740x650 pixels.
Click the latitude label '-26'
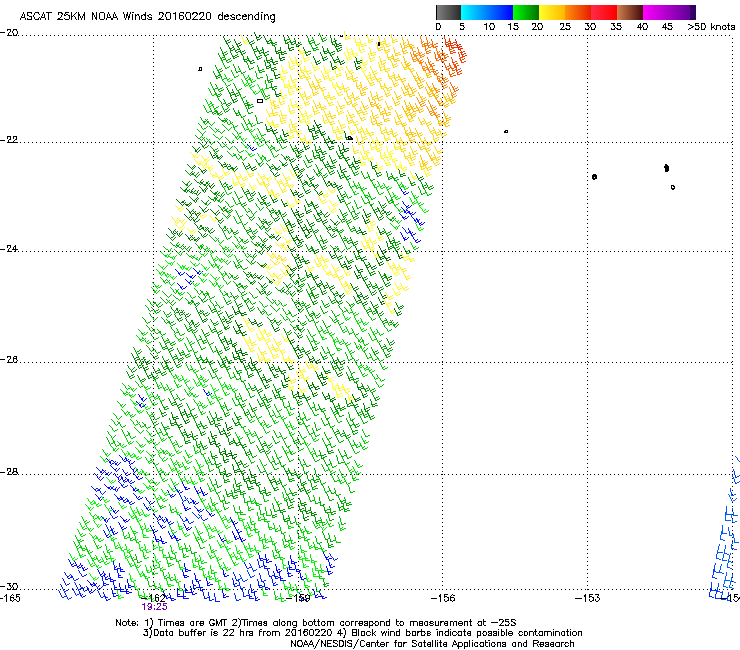[x=9, y=360]
